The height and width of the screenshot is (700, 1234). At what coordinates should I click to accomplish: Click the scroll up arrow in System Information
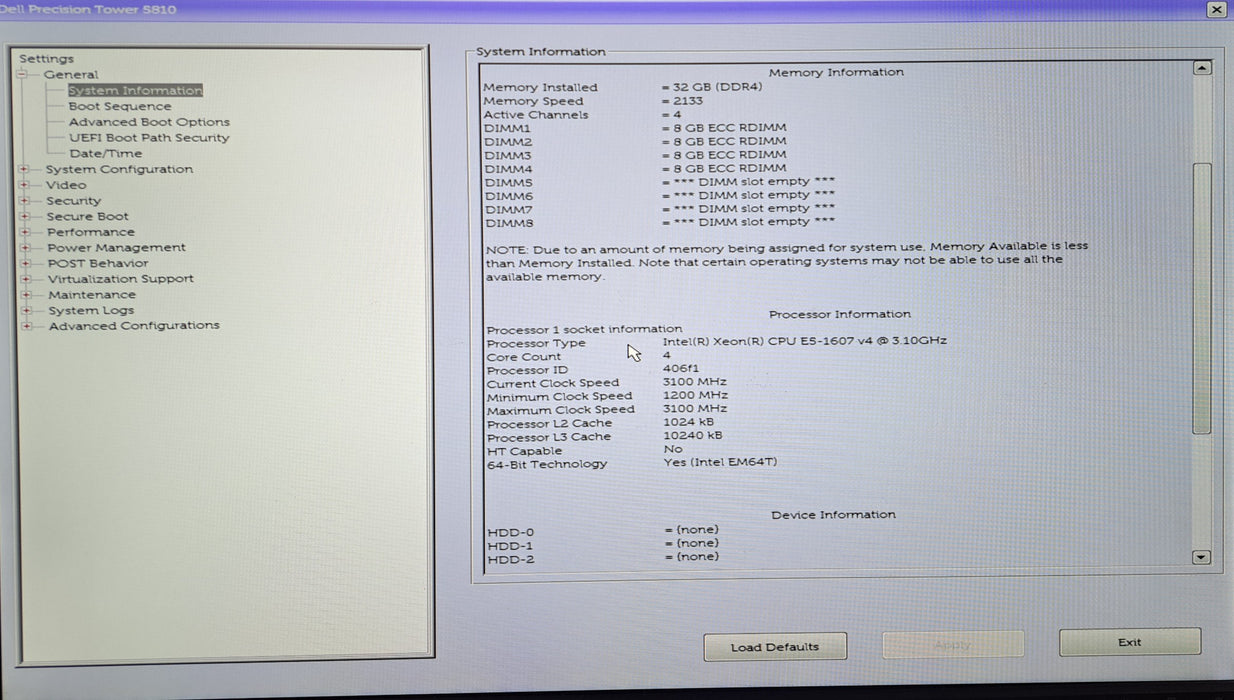coord(1202,68)
